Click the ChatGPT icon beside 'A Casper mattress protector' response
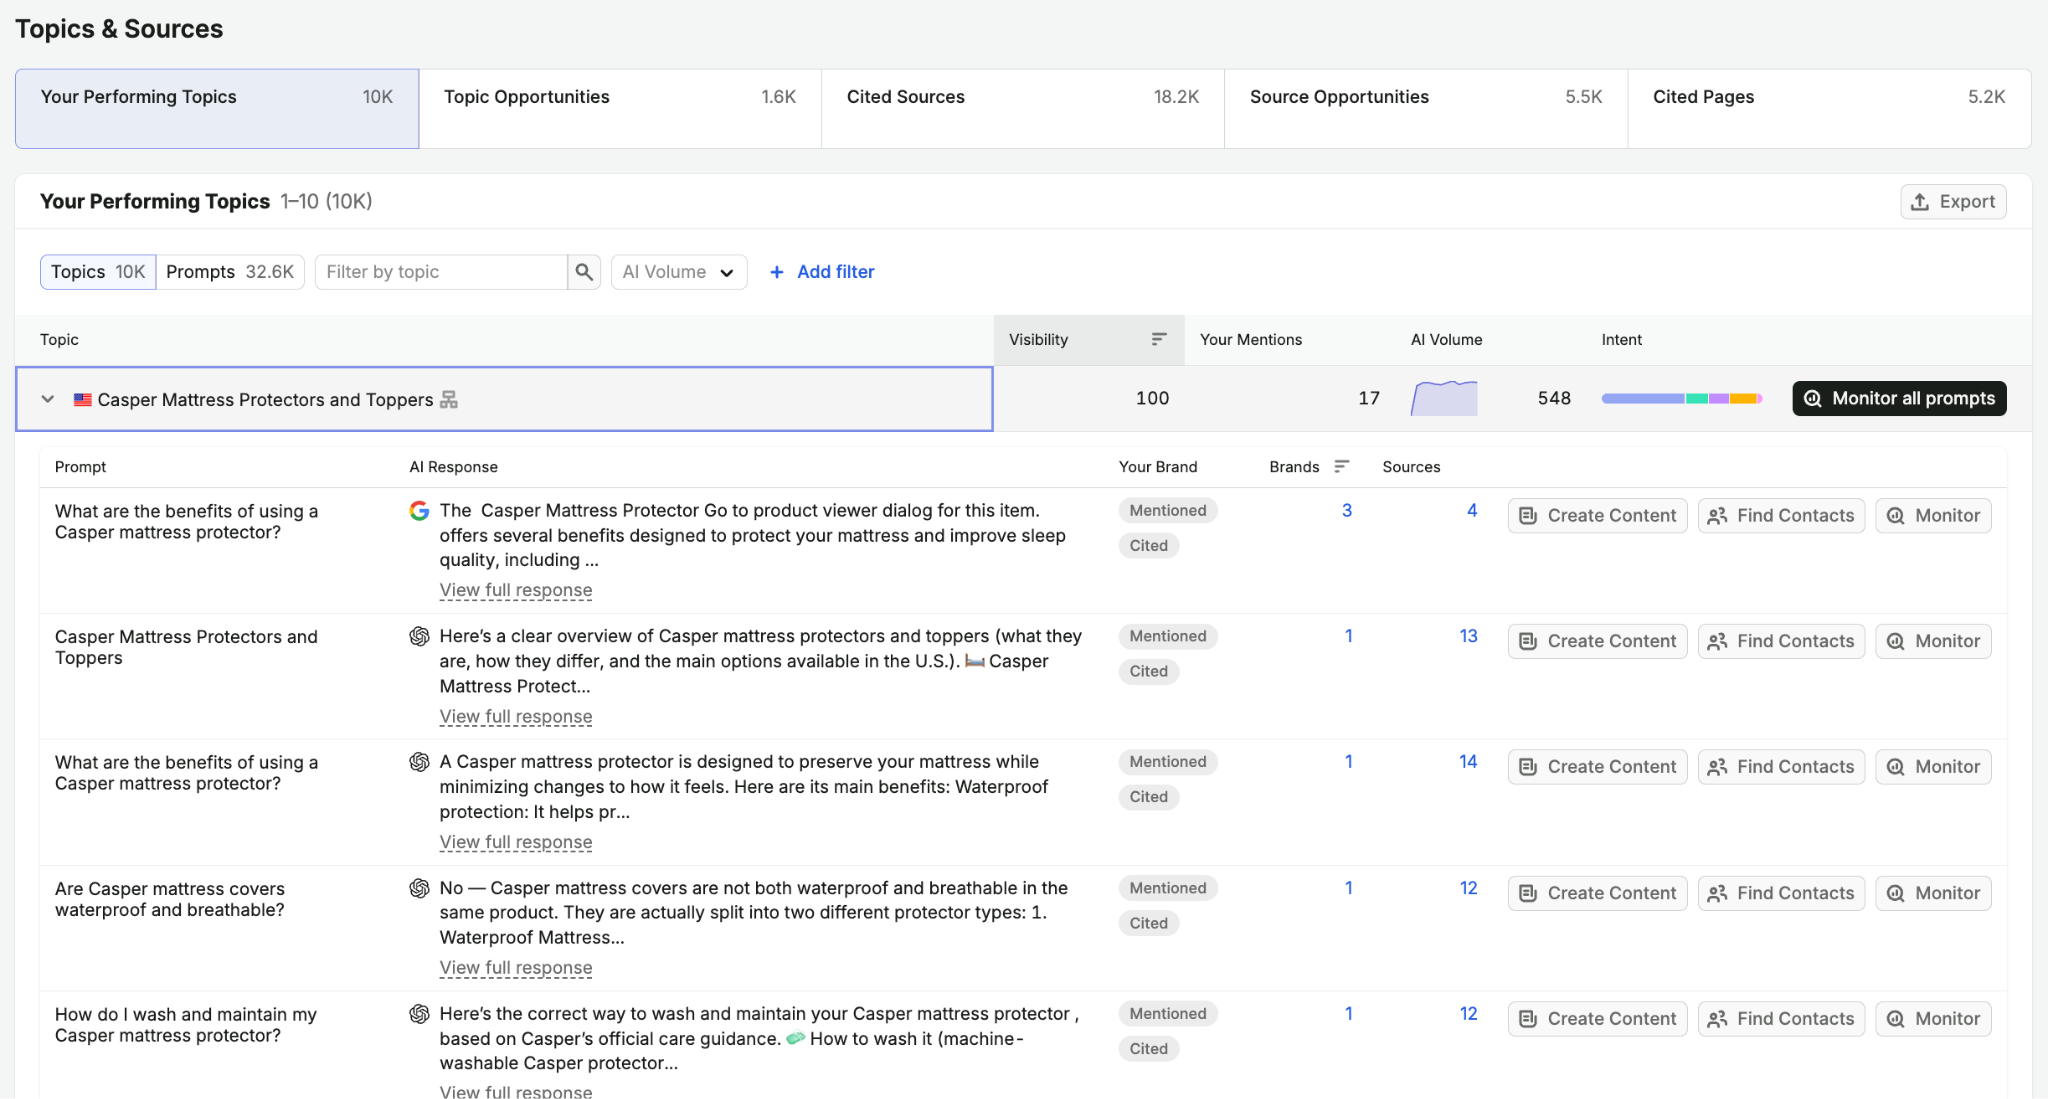 (x=419, y=762)
